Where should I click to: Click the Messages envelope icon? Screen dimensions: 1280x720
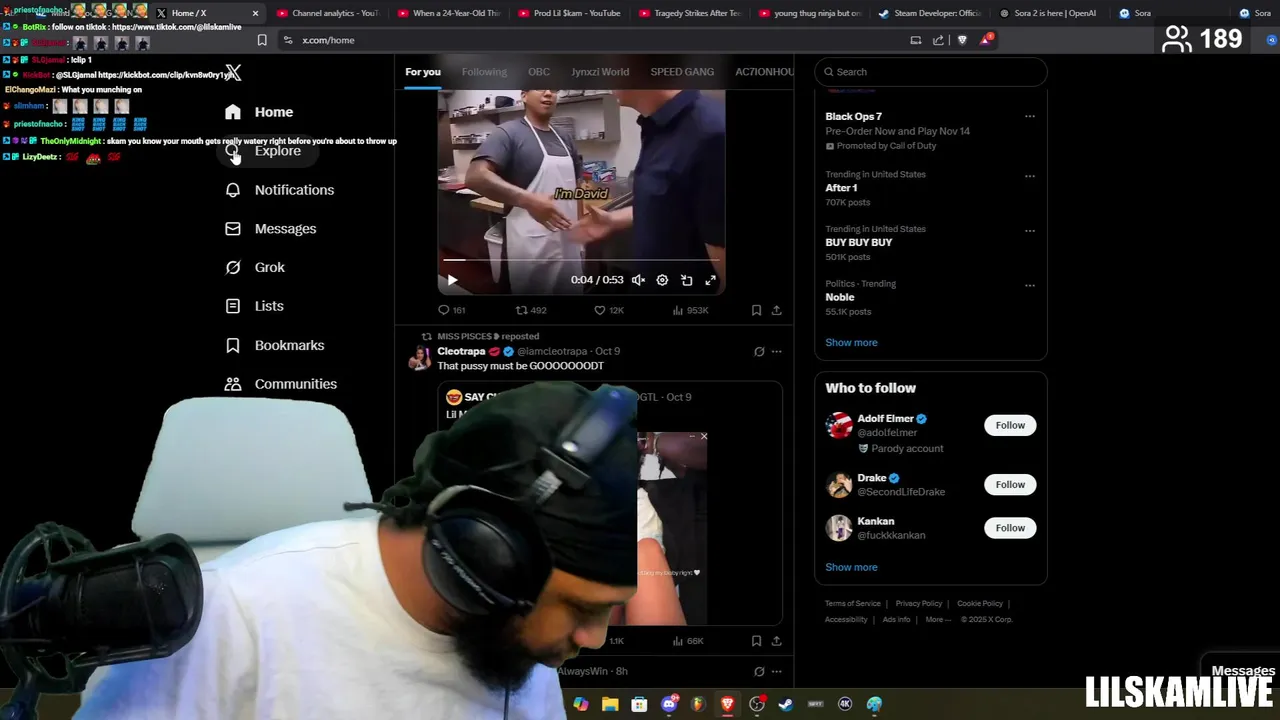tap(233, 229)
